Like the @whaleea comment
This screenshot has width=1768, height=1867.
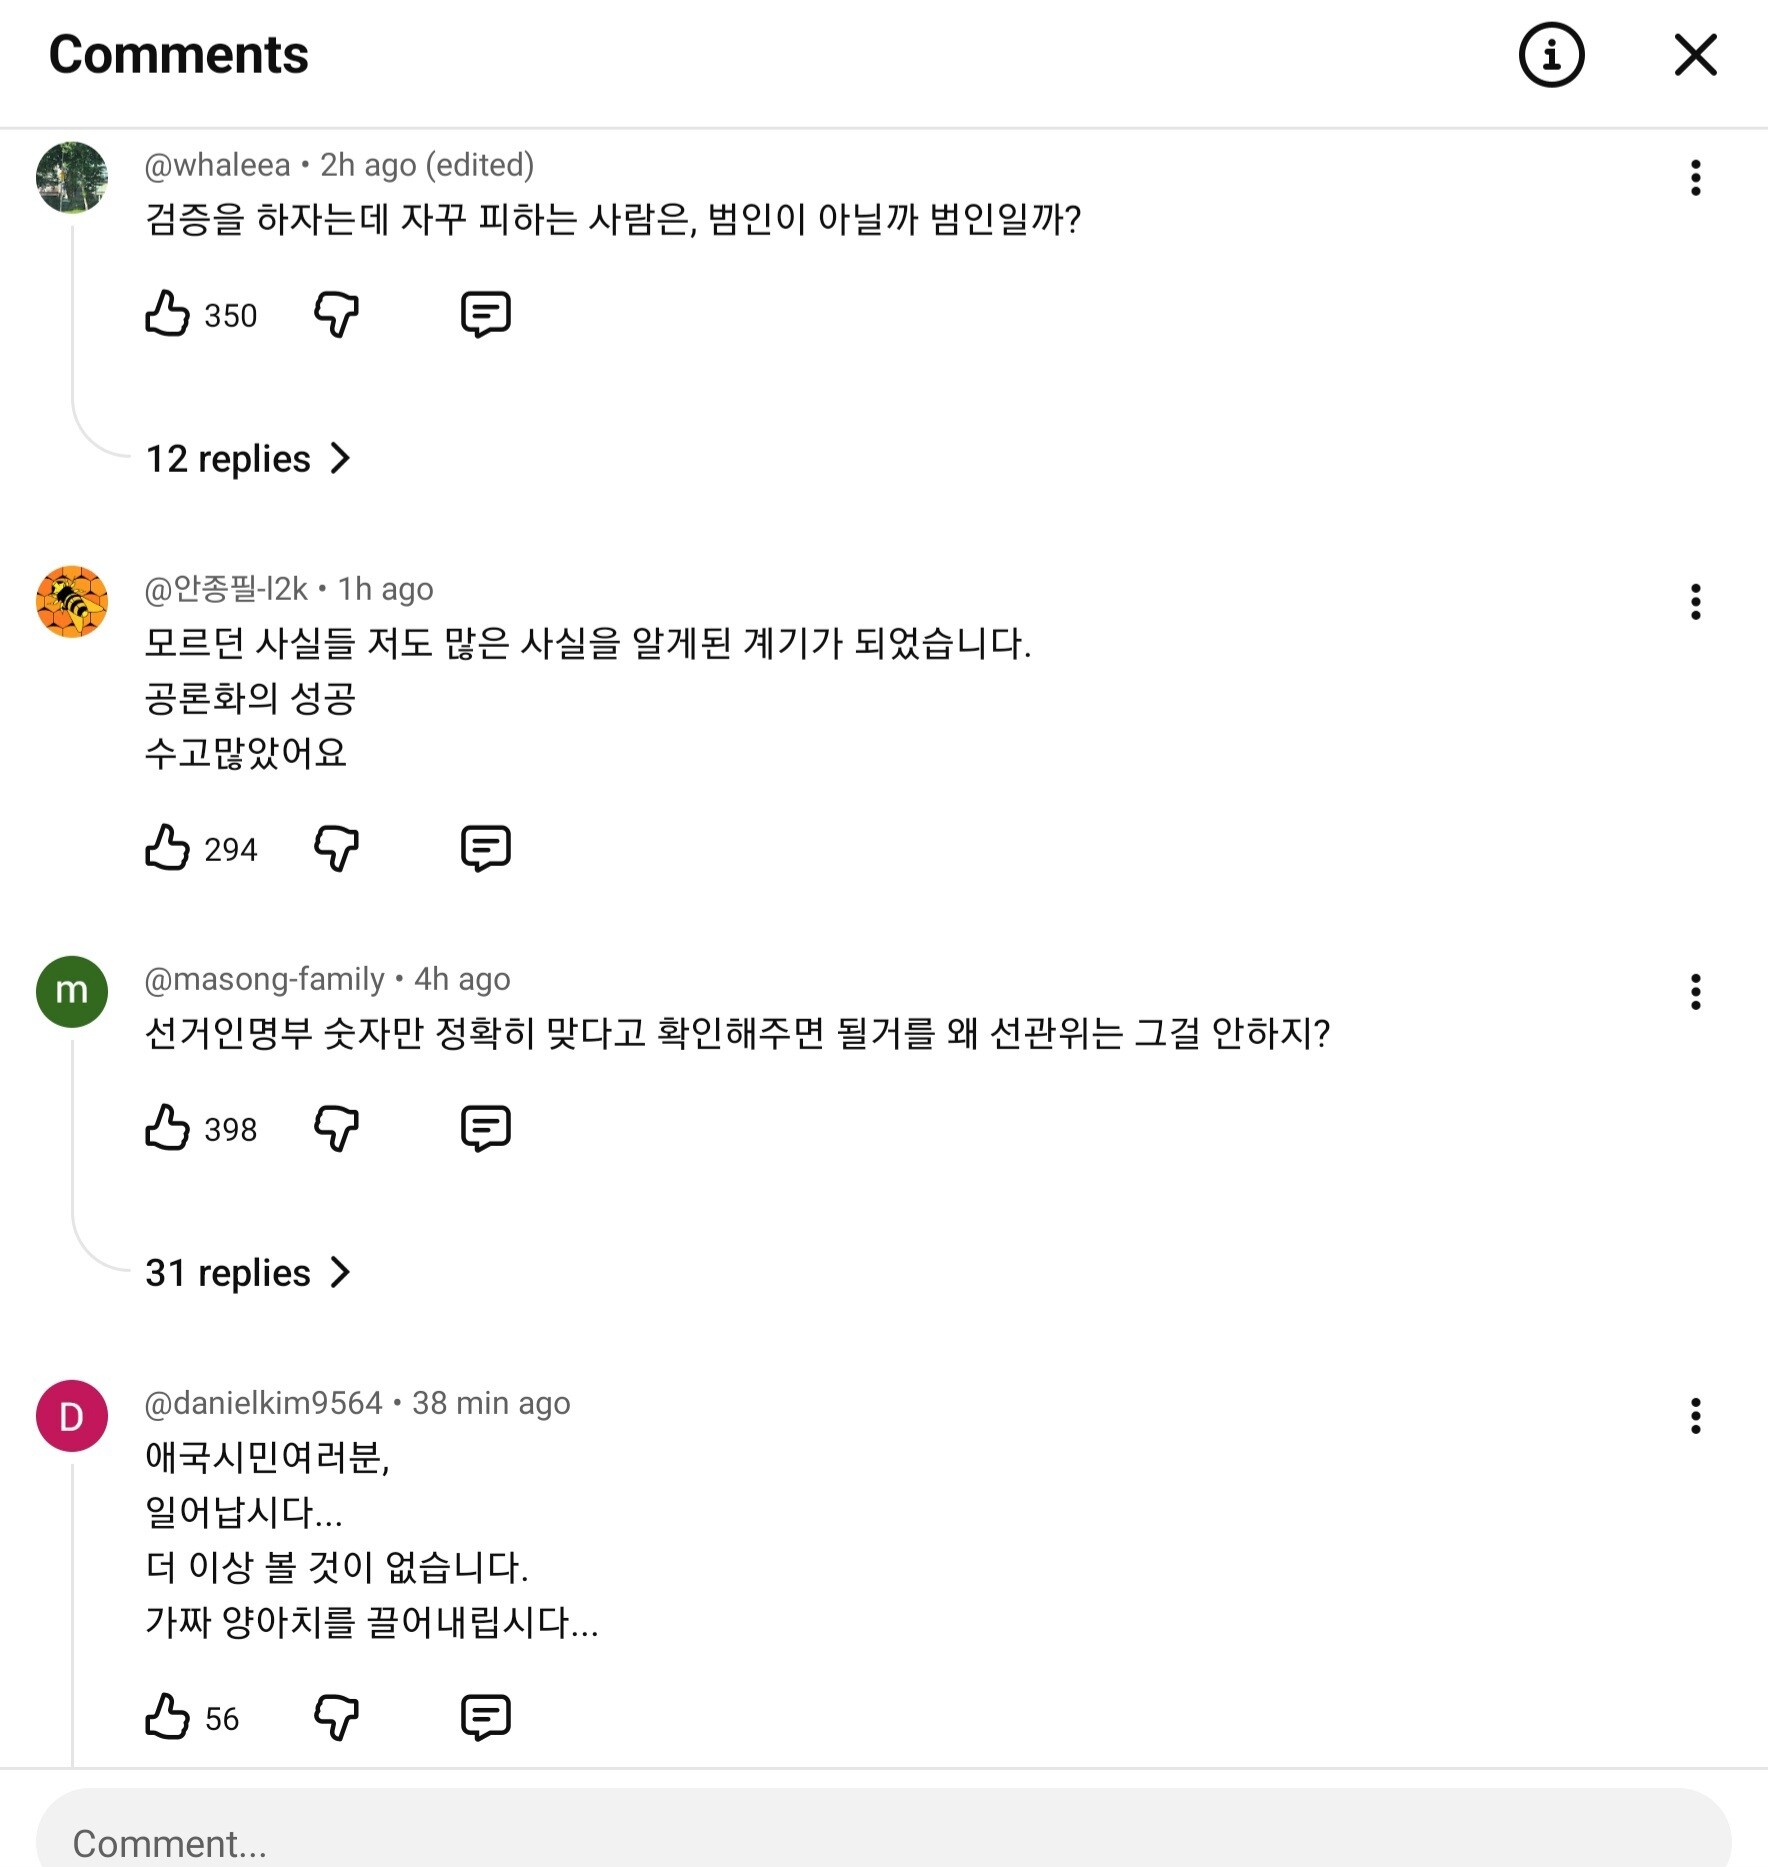click(x=167, y=314)
